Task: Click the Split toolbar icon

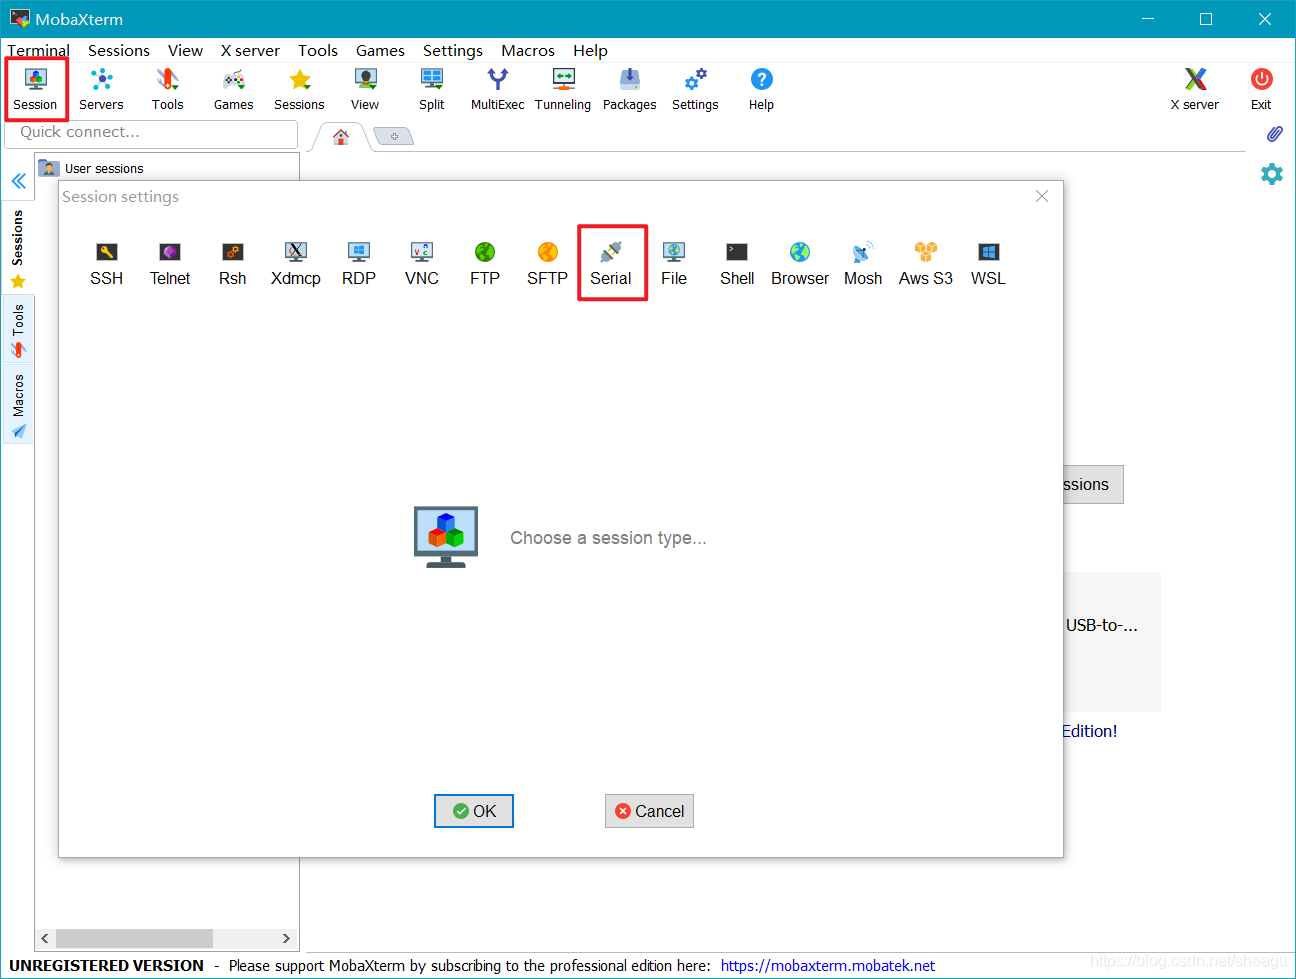Action: coord(432,89)
